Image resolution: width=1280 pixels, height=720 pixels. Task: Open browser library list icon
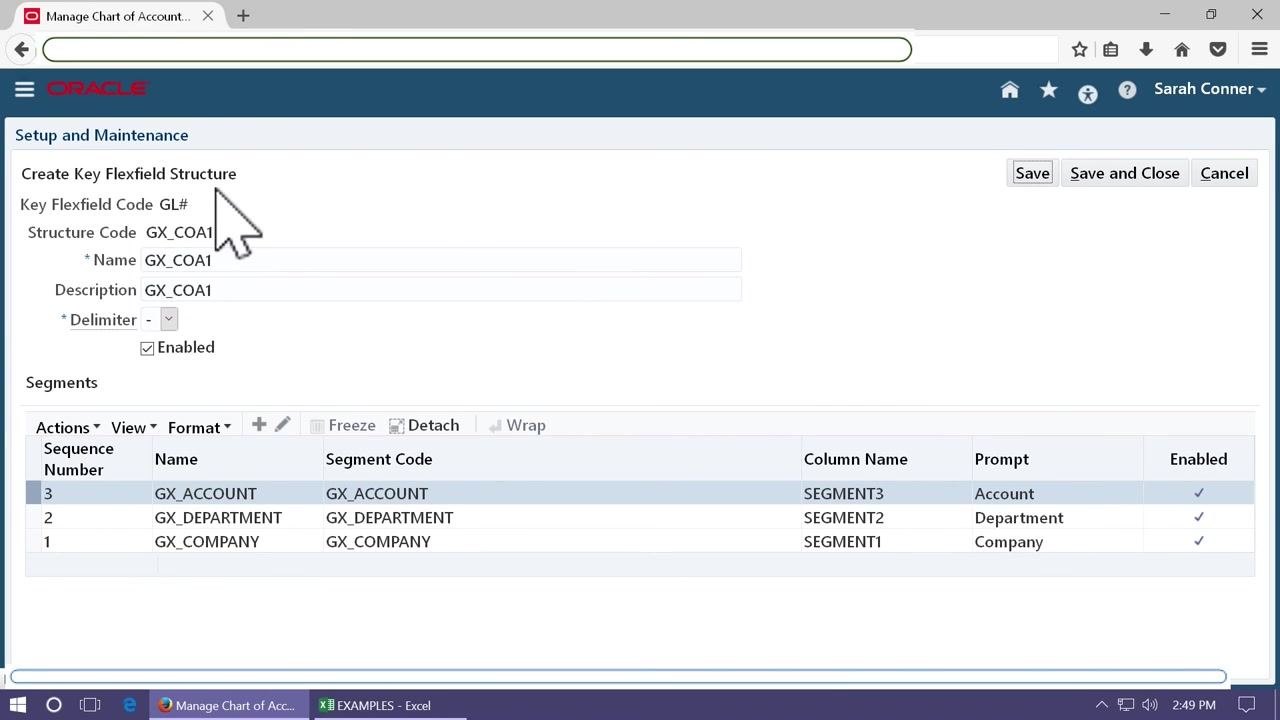1111,49
